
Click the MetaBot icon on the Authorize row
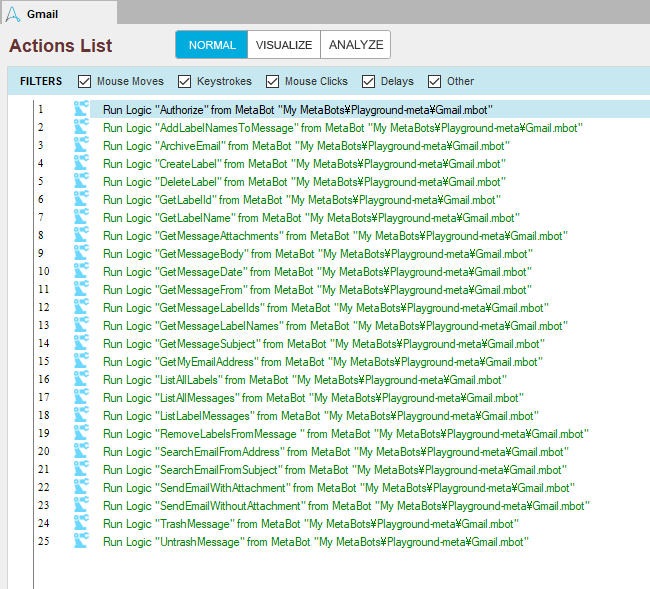pos(81,109)
